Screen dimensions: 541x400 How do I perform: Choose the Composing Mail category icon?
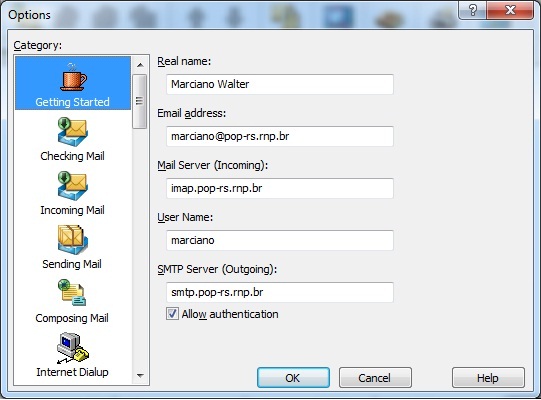point(72,293)
